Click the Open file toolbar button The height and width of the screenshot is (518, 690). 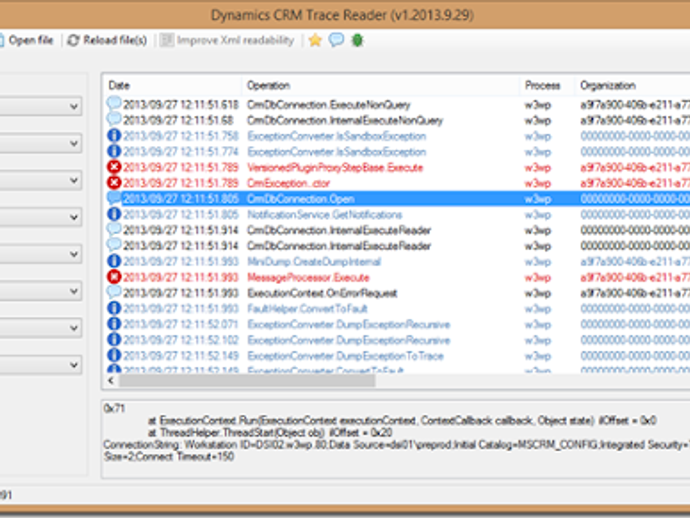[x=26, y=40]
